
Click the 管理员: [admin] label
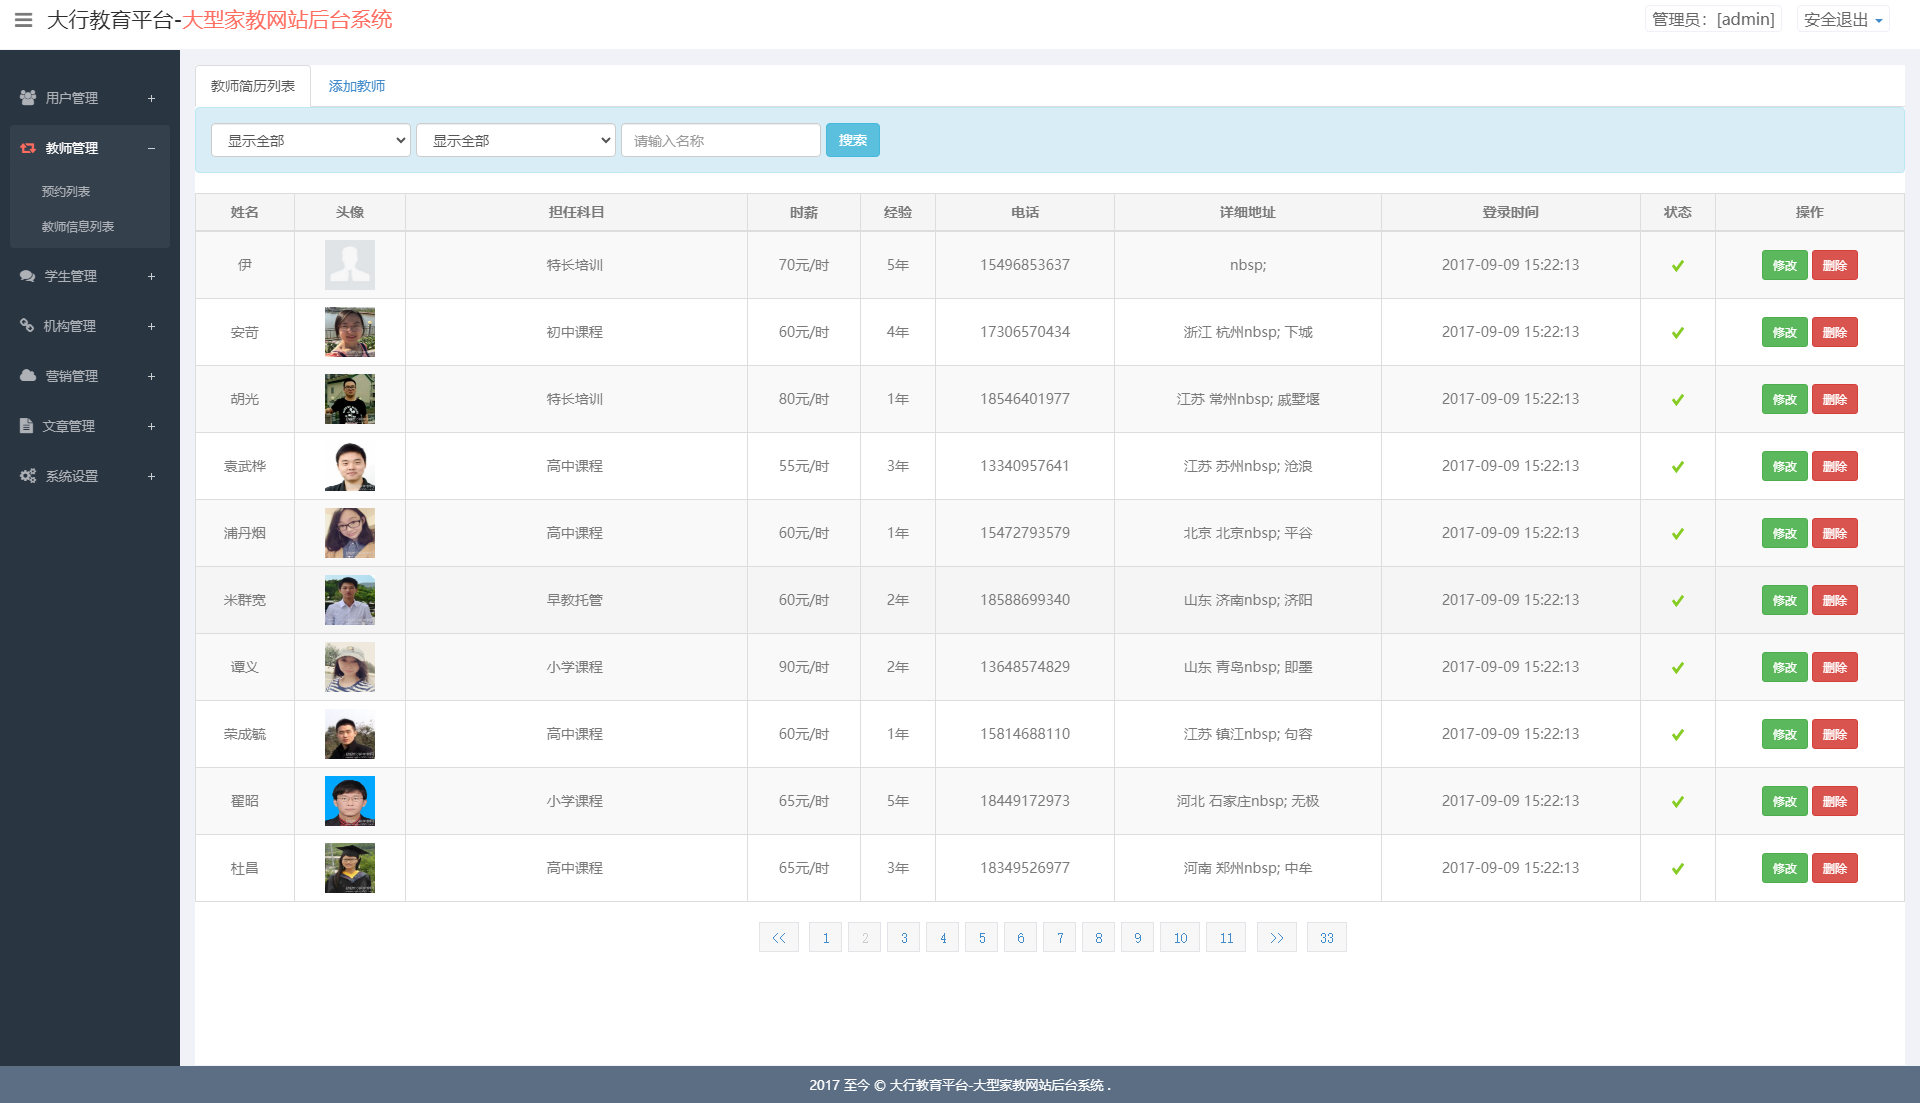pos(1713,20)
